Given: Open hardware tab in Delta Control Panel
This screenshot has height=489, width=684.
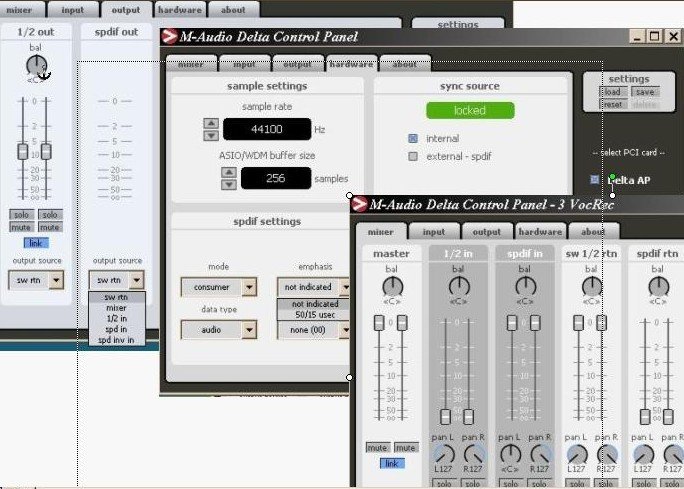Looking at the screenshot, I should [352, 64].
